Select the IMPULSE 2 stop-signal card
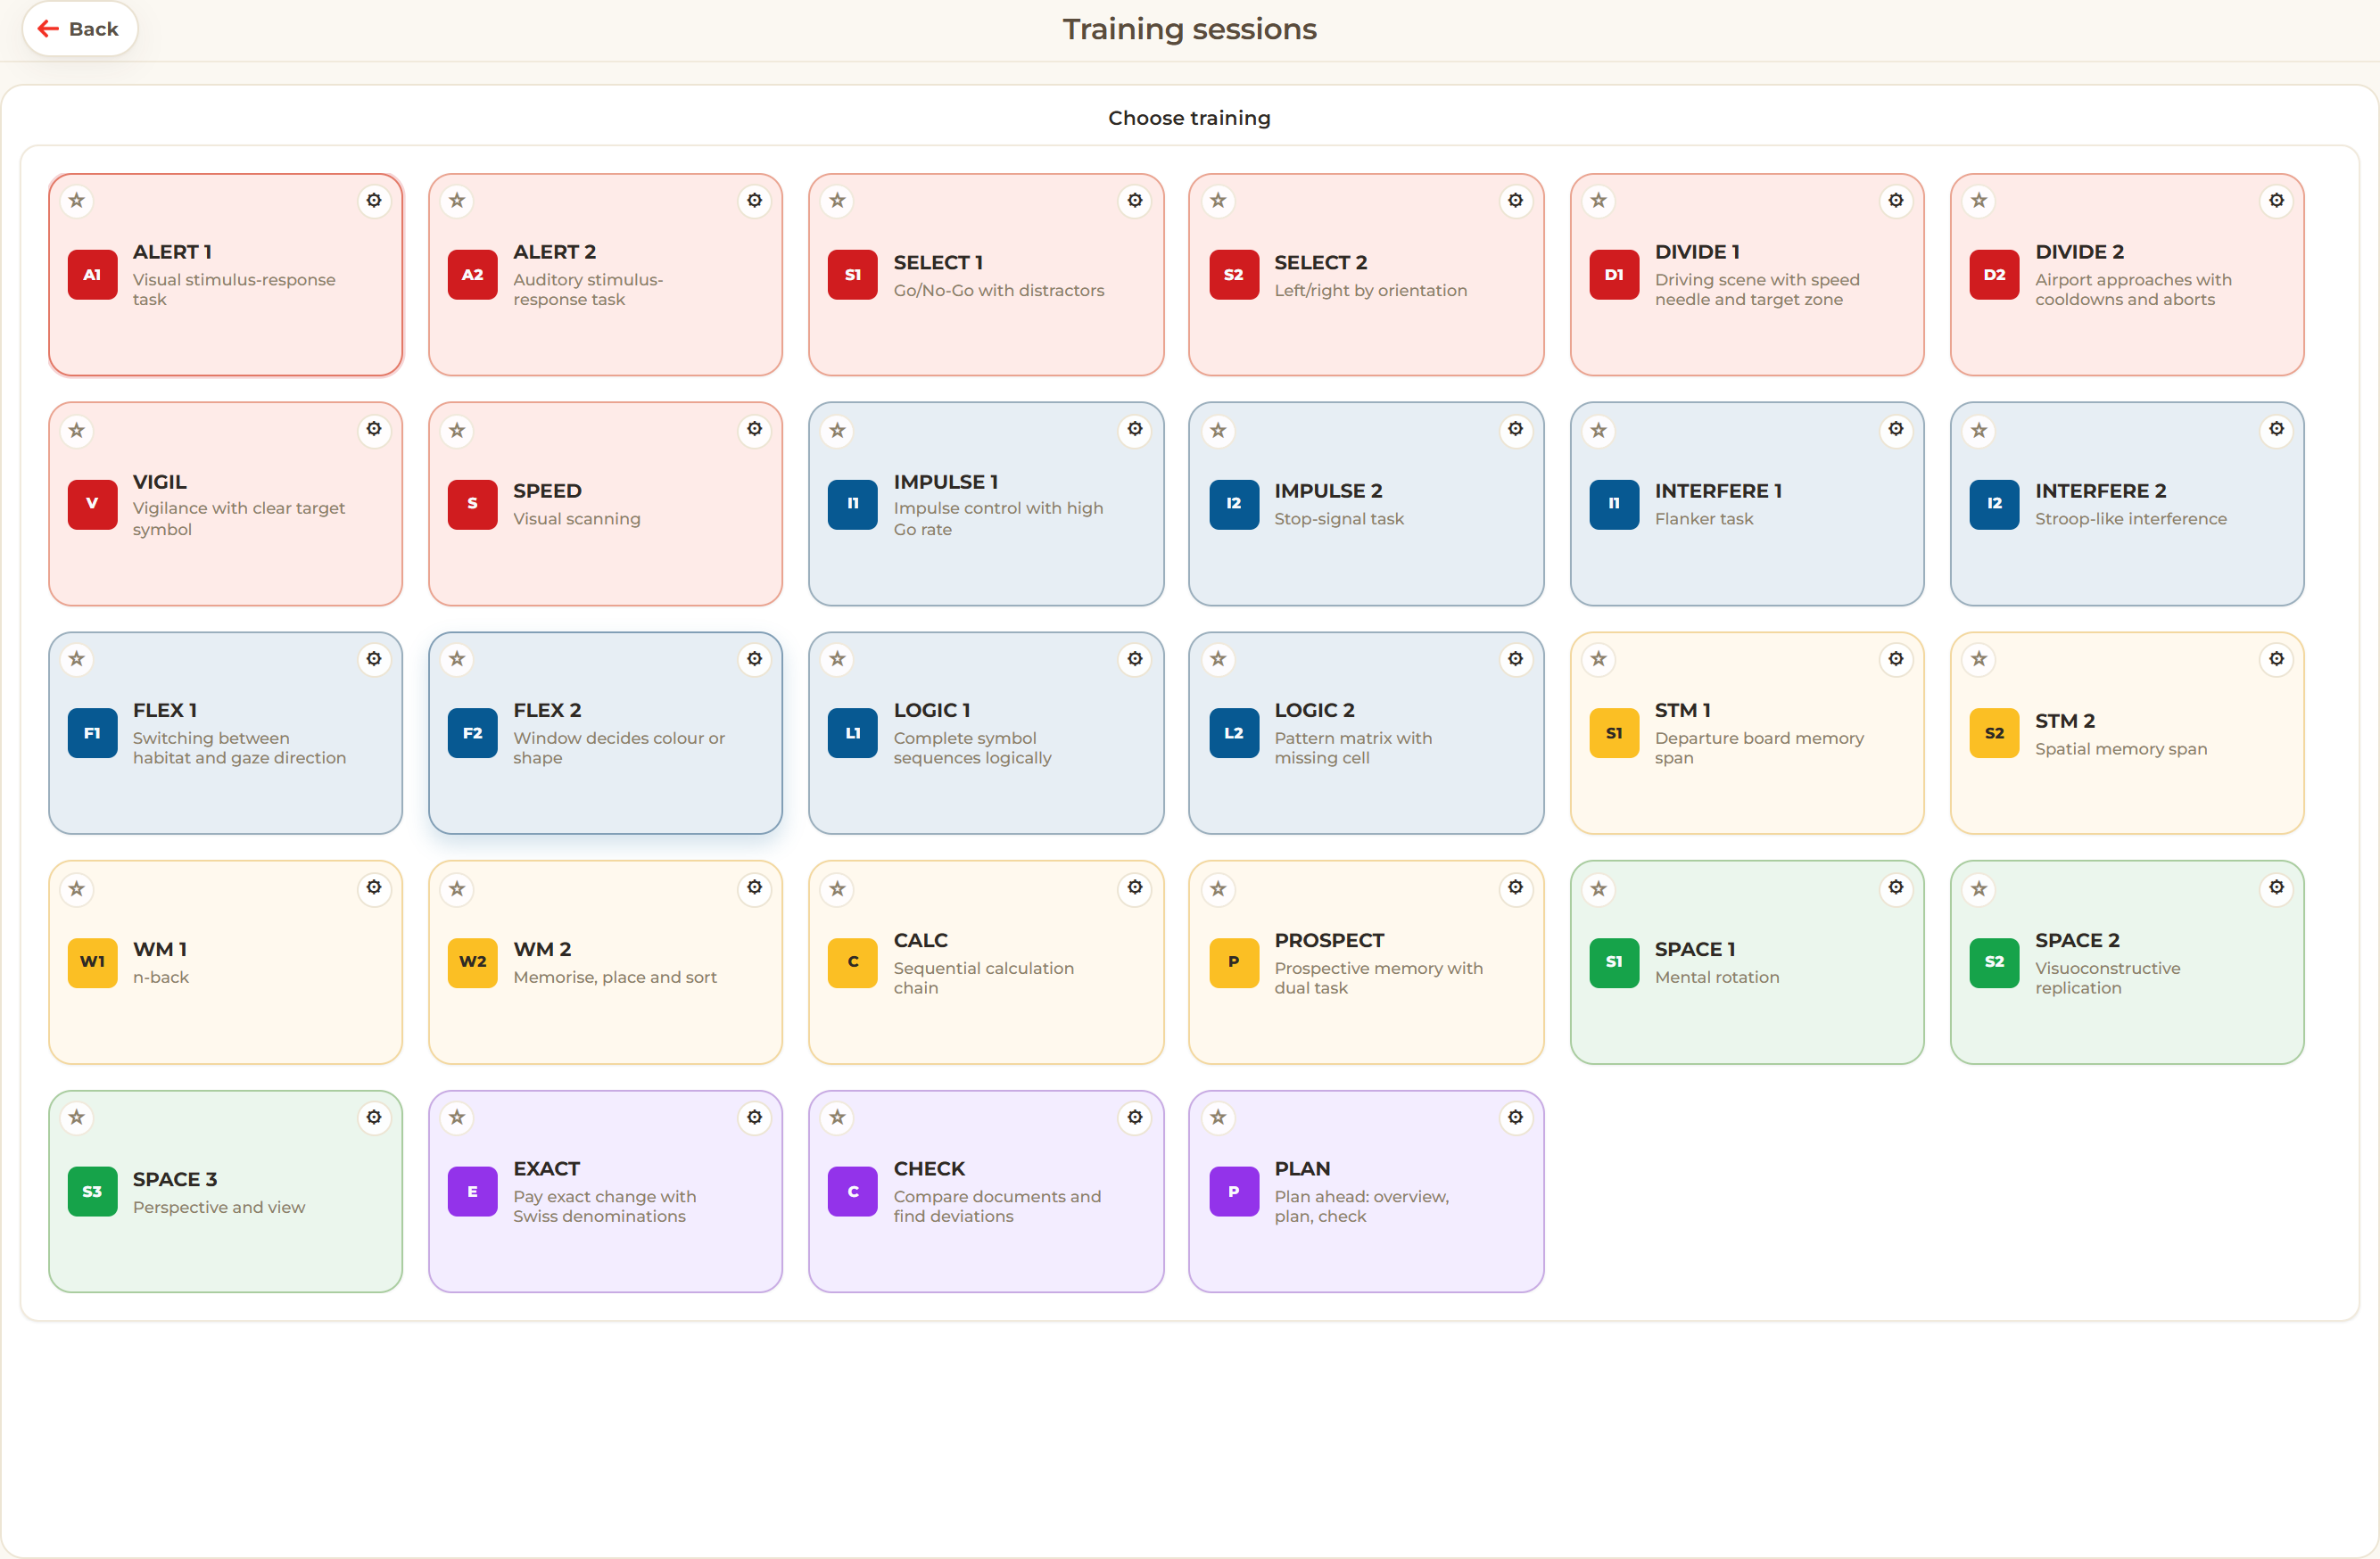The image size is (2380, 1559). 1366,504
